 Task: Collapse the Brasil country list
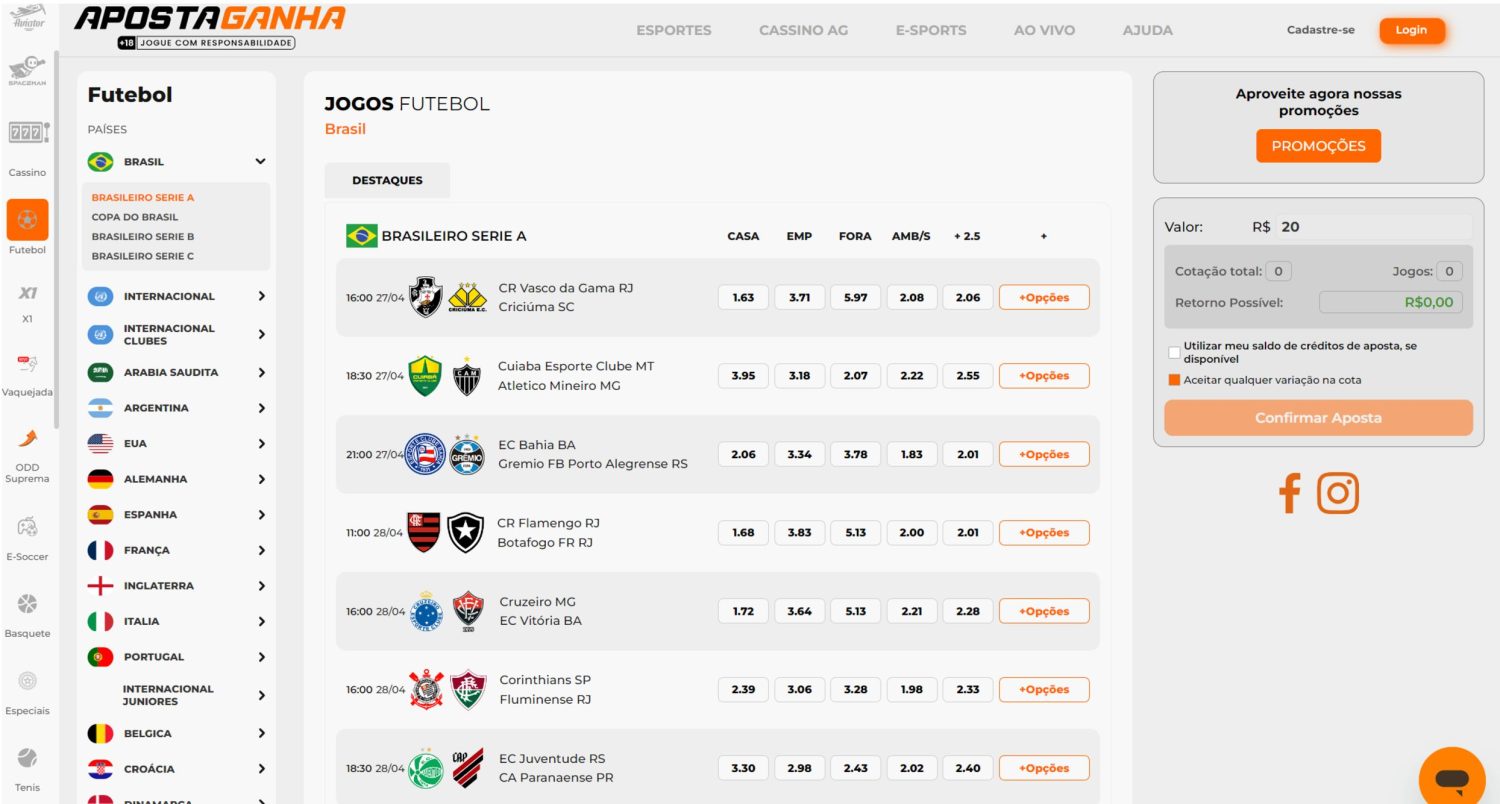pos(260,161)
